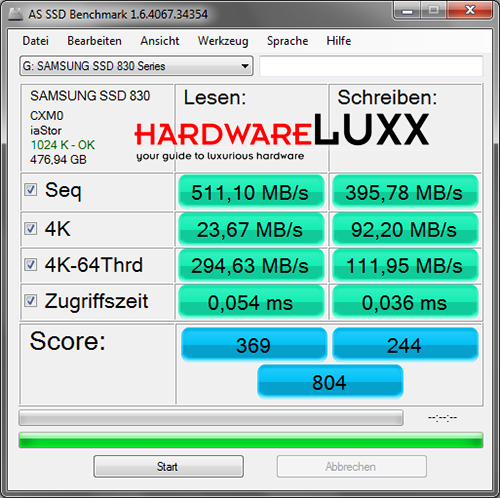
Task: Toggle the Zugriffszeit checkbox
Action: (30, 300)
